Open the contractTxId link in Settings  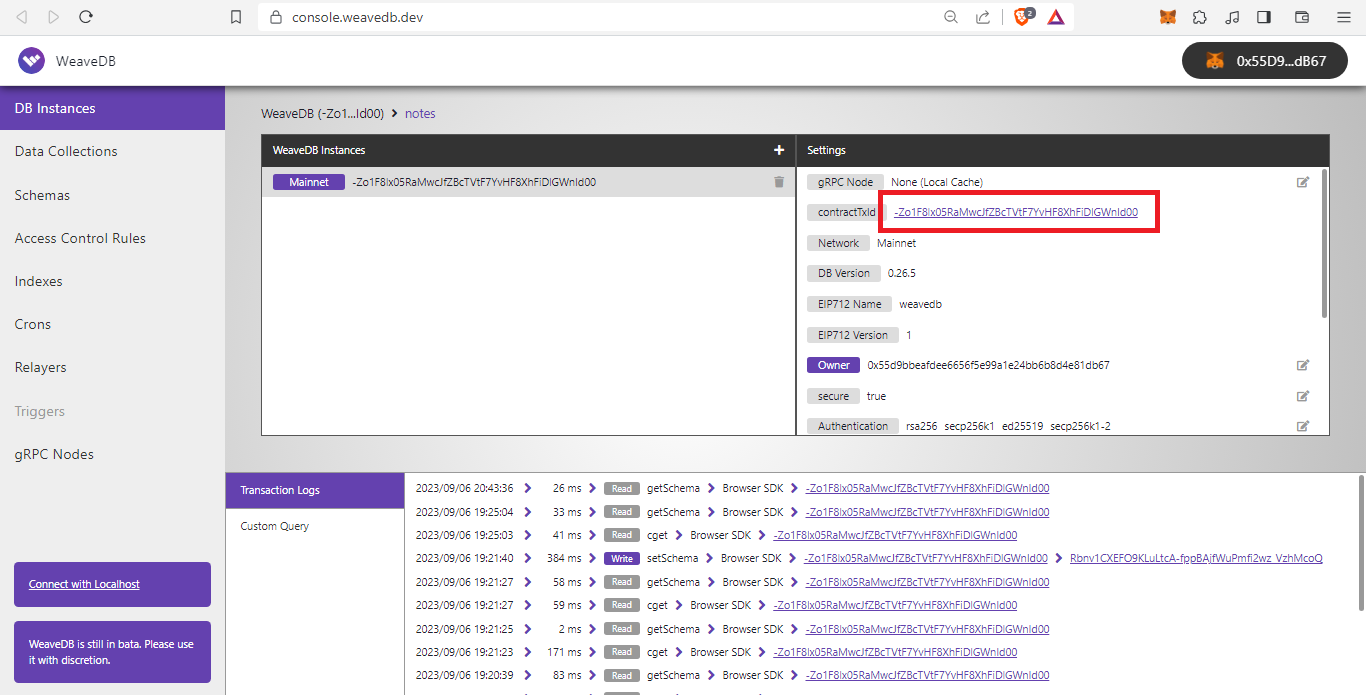tap(1016, 212)
